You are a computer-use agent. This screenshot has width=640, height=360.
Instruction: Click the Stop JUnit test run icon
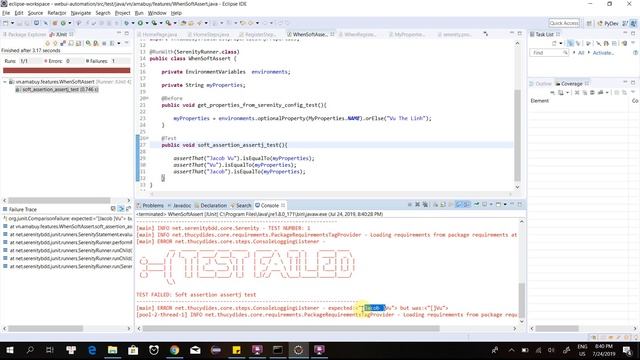104,43
